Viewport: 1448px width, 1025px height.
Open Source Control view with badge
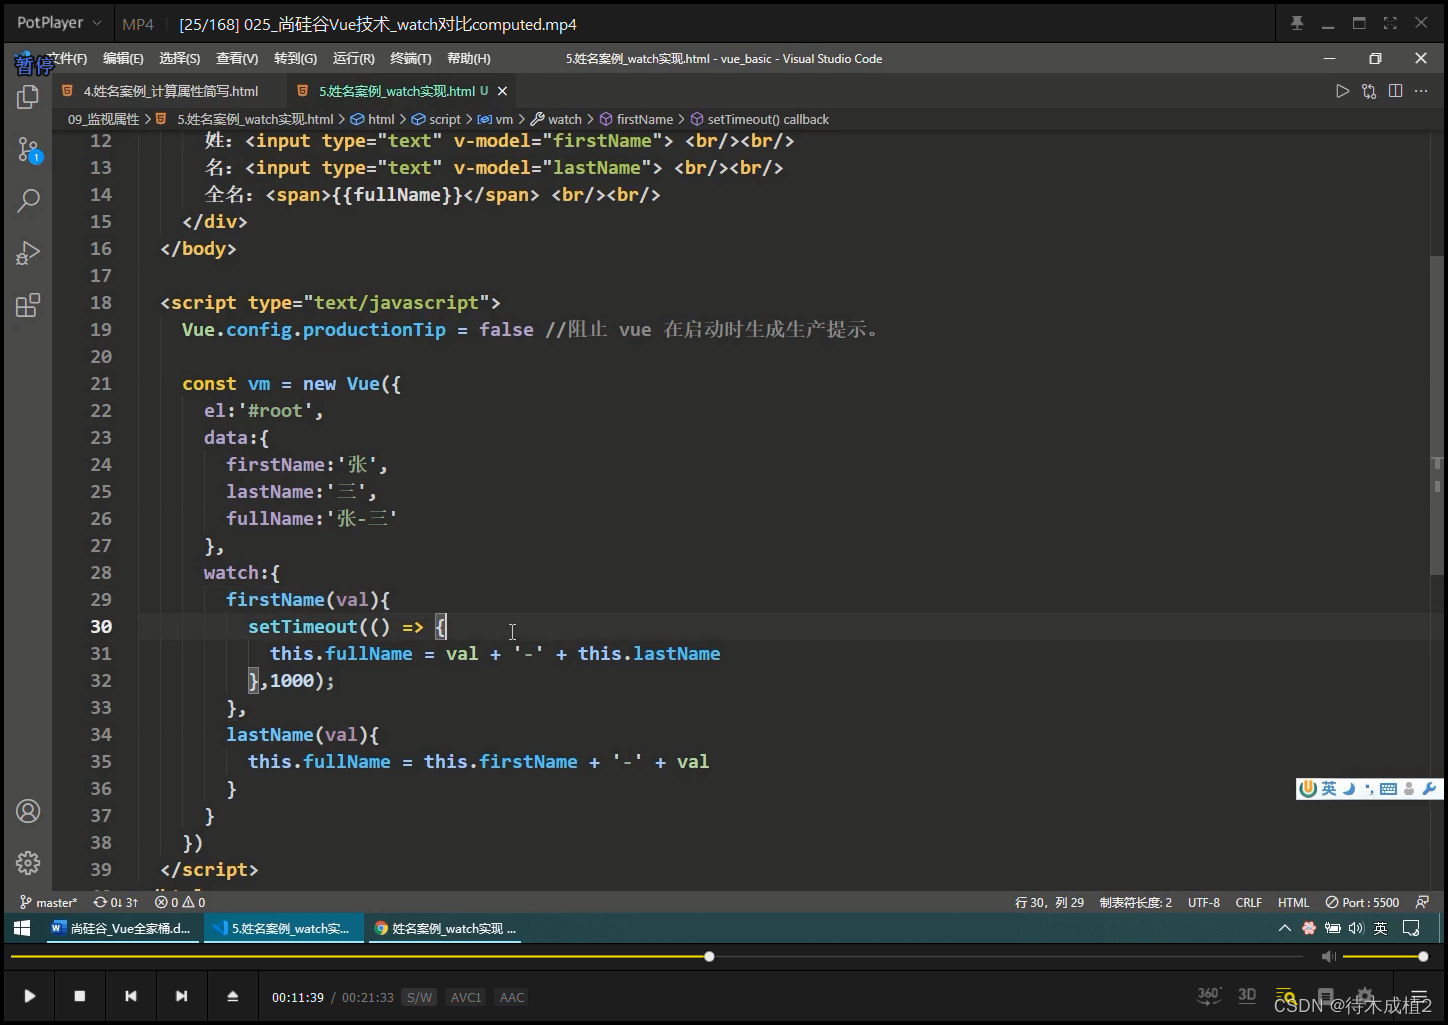click(x=28, y=151)
